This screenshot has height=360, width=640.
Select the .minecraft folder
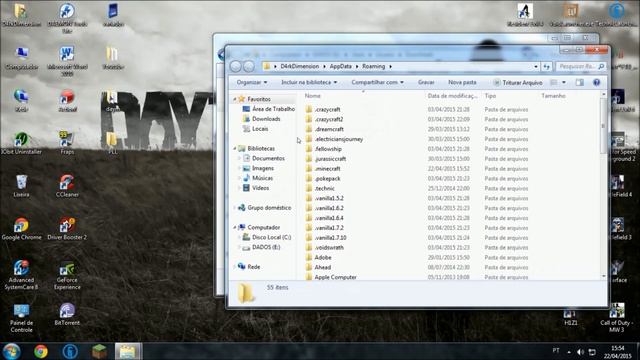click(x=327, y=169)
